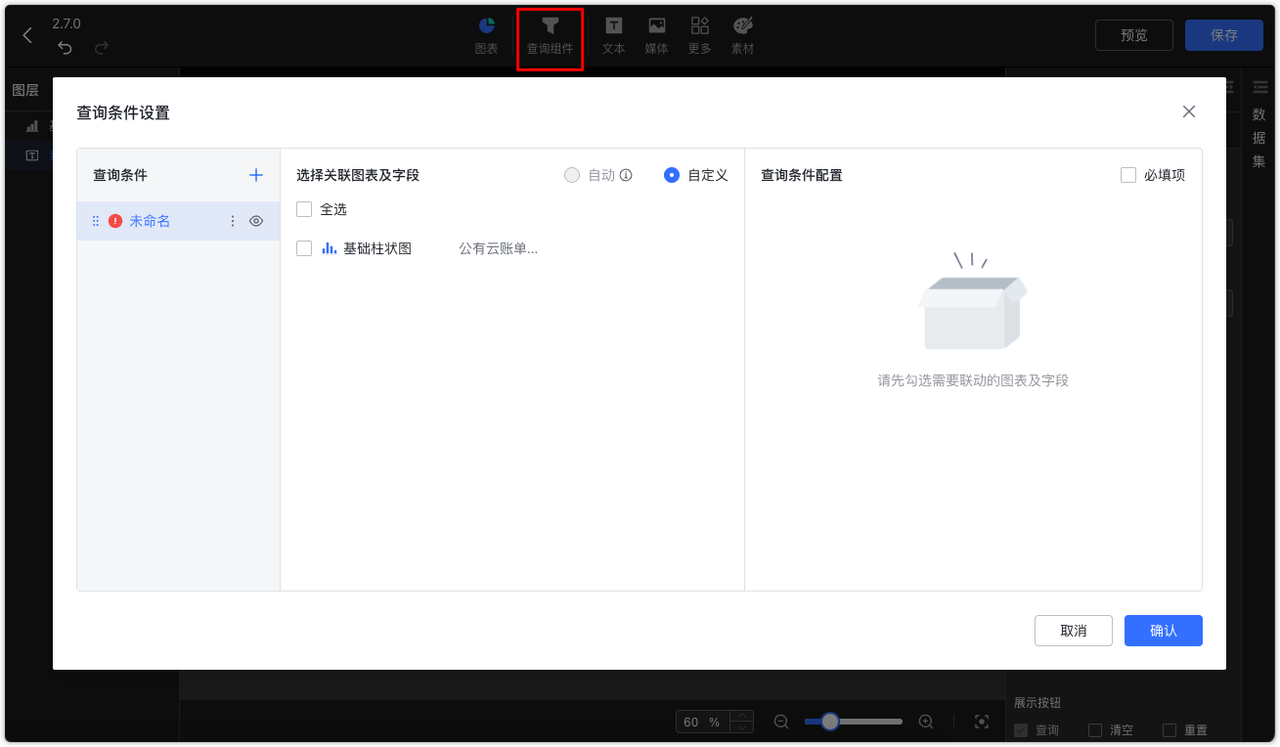This screenshot has width=1280, height=747.
Task: Check the 全选 select-all checkbox
Action: (x=303, y=209)
